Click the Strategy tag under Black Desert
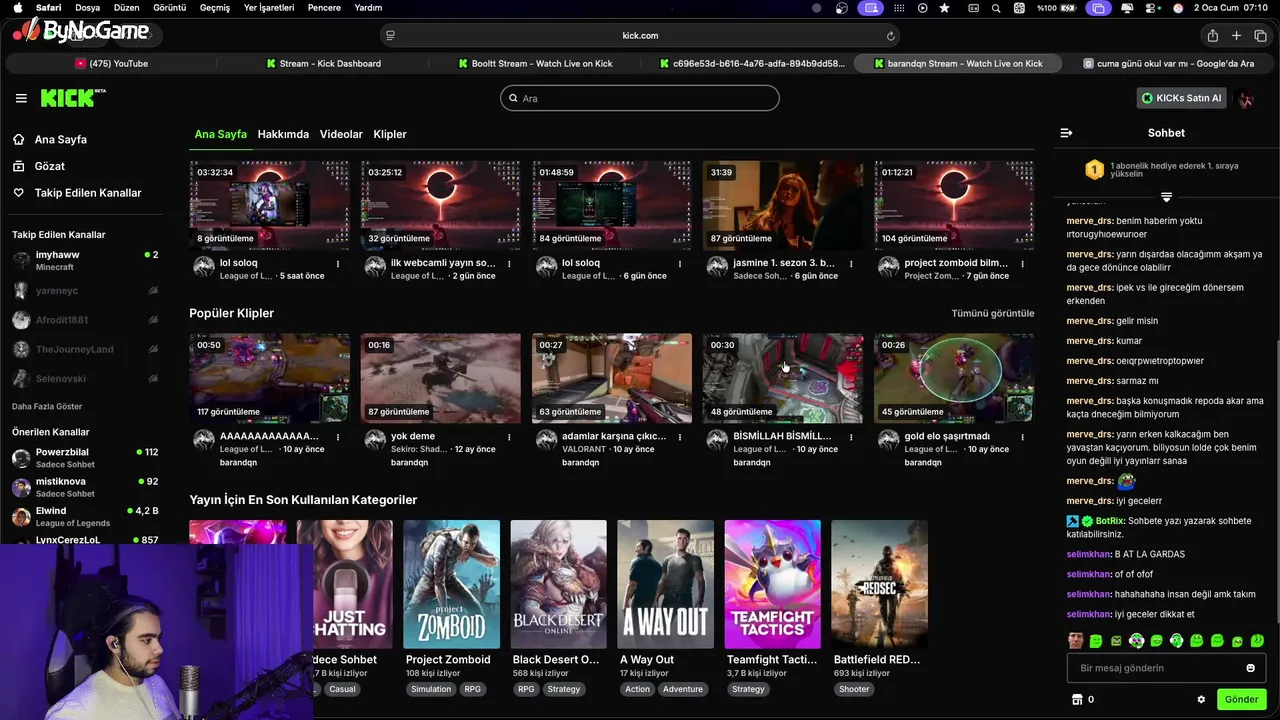 point(563,689)
